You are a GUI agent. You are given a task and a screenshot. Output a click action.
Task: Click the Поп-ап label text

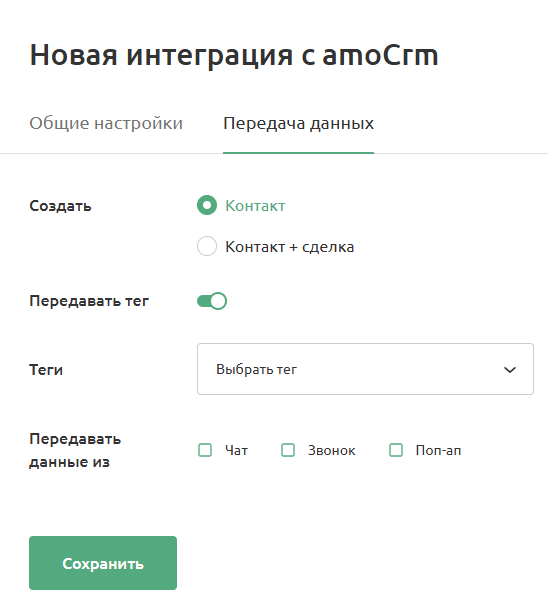[438, 450]
